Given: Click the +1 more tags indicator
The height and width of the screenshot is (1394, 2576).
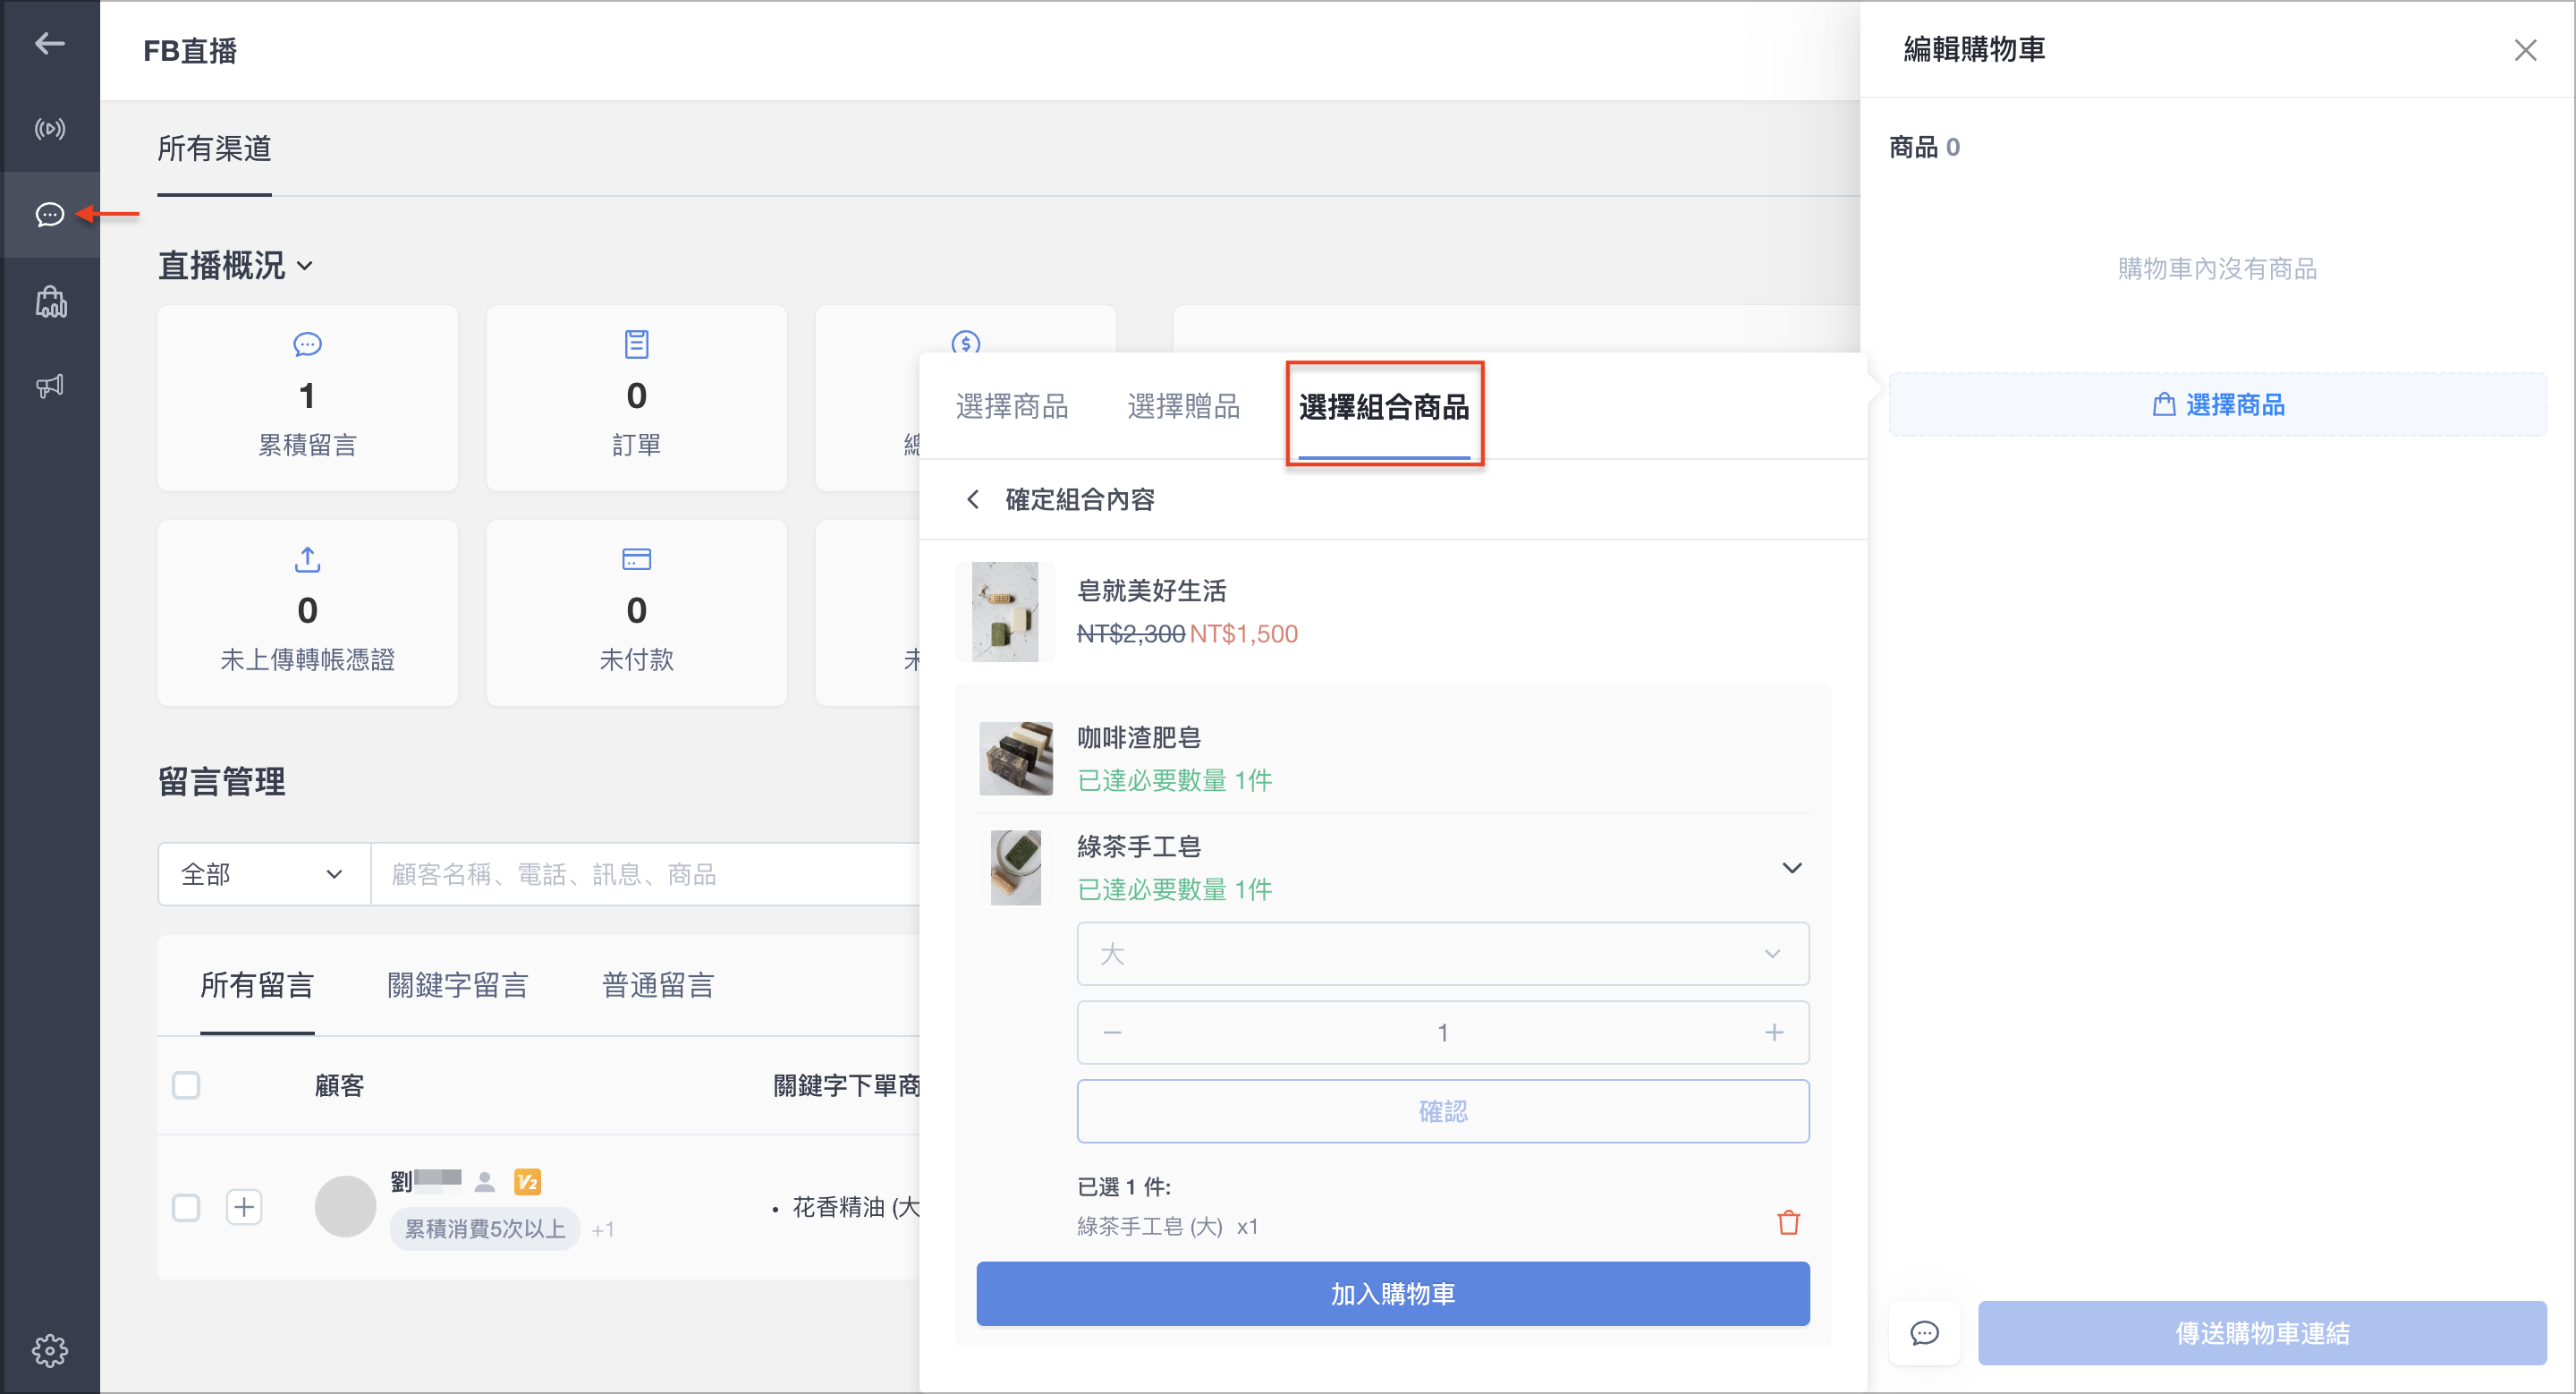Looking at the screenshot, I should [602, 1229].
